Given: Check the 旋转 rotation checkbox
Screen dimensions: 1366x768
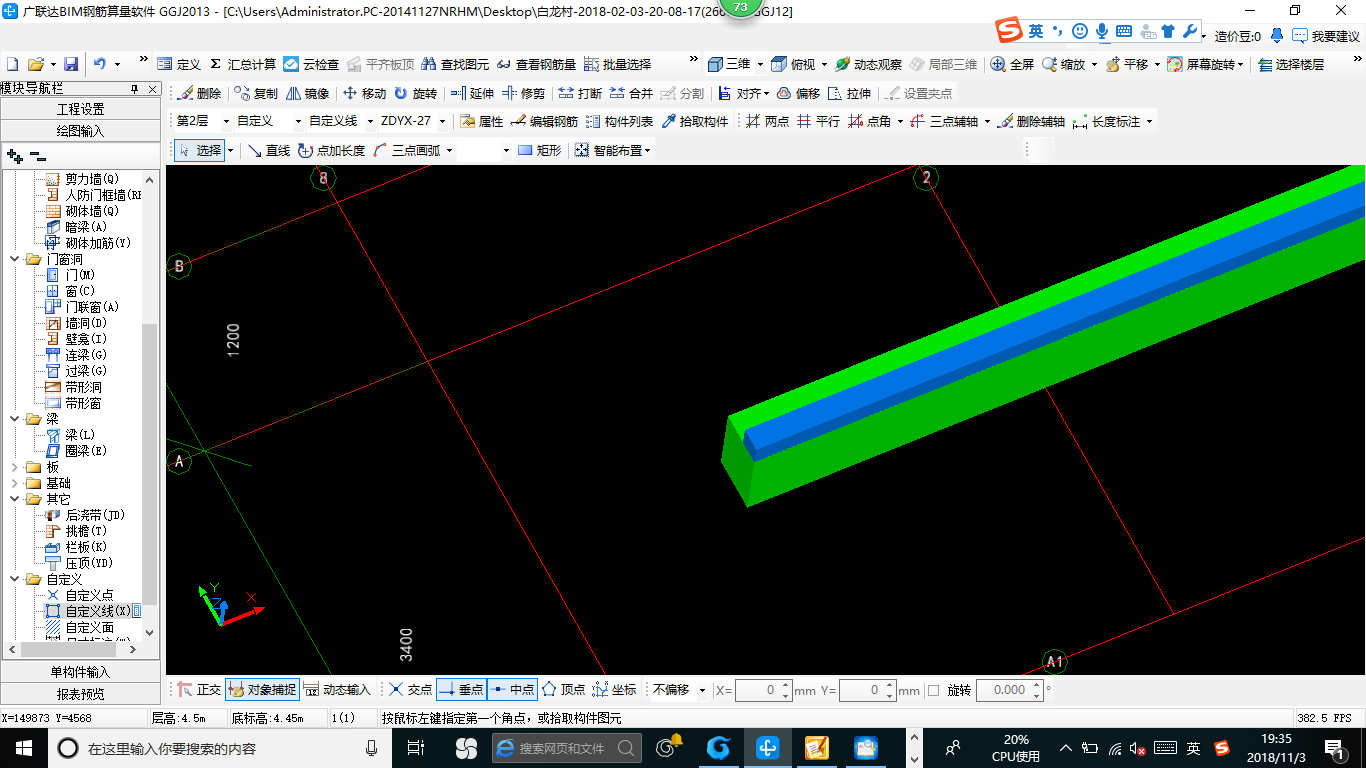Looking at the screenshot, I should pyautogui.click(x=933, y=690).
